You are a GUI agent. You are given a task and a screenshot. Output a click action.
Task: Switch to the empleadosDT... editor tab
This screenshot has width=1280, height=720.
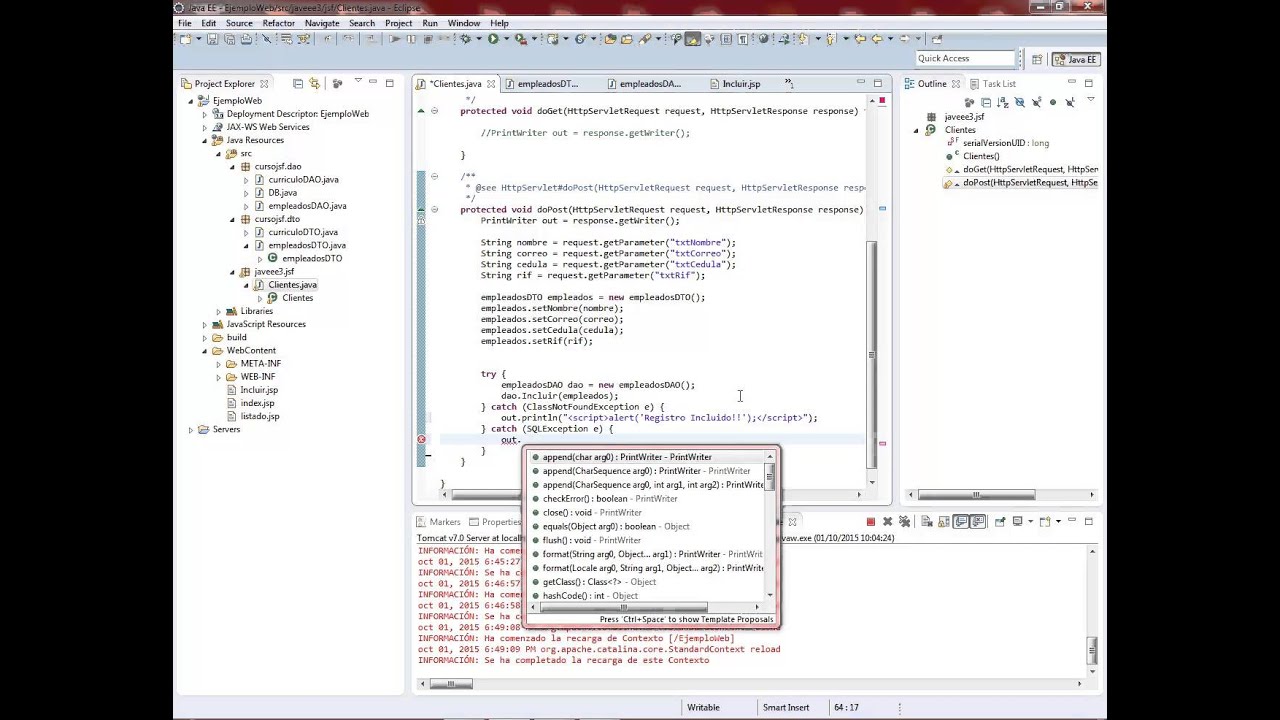(548, 84)
